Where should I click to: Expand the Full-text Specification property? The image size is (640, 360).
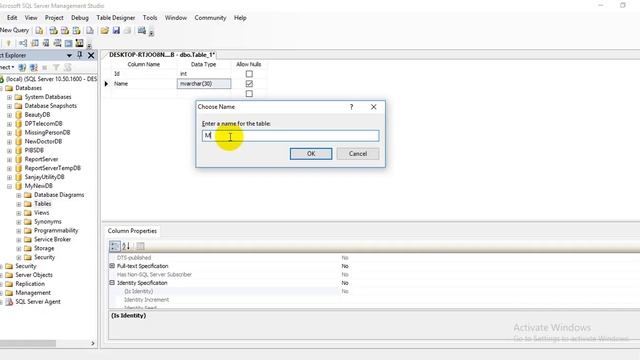pyautogui.click(x=112, y=266)
